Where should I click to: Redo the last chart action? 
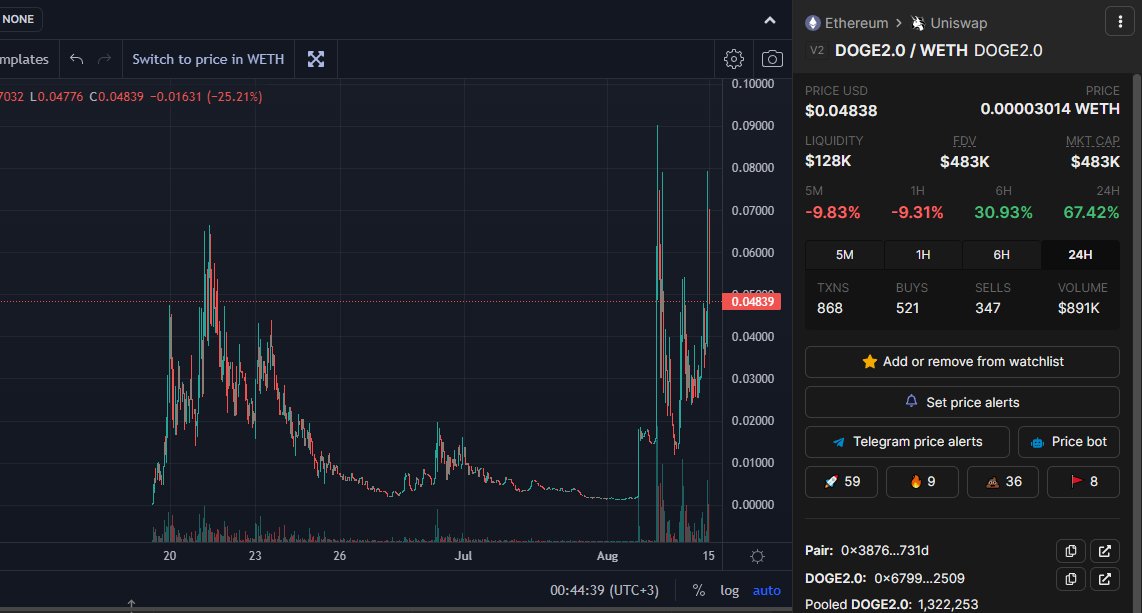click(x=104, y=59)
